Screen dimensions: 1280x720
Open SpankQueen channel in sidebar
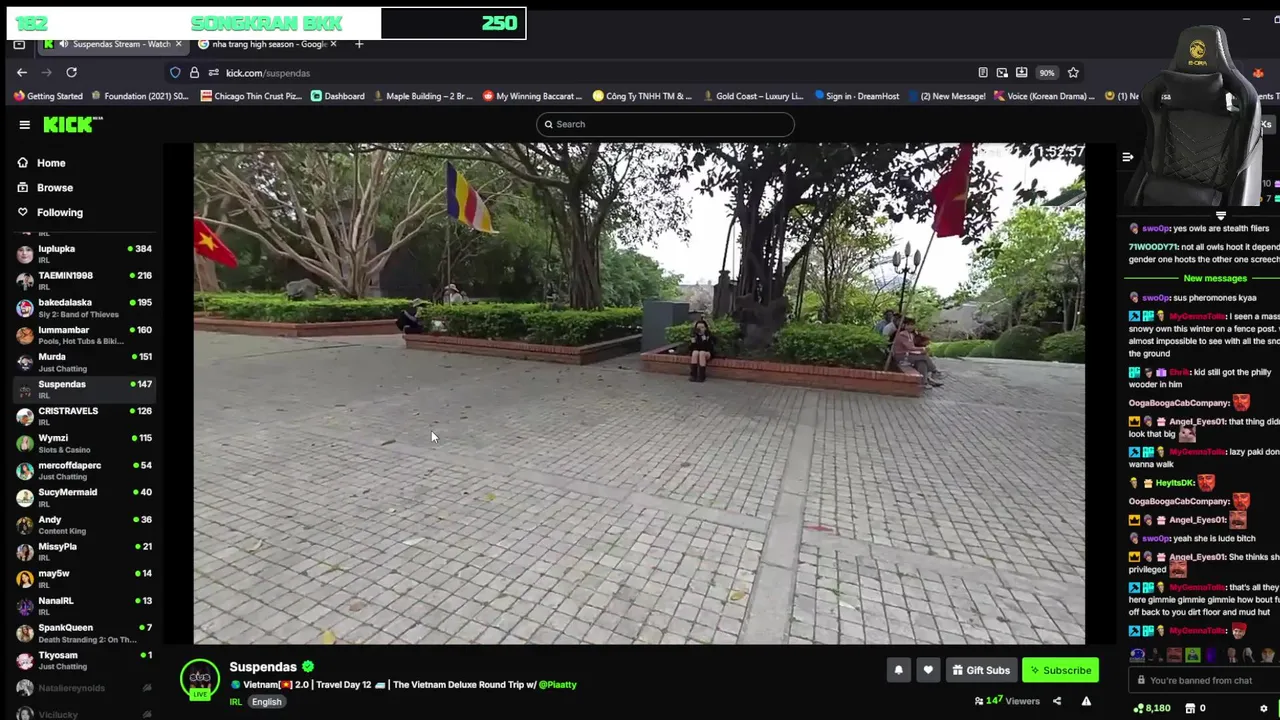84,632
